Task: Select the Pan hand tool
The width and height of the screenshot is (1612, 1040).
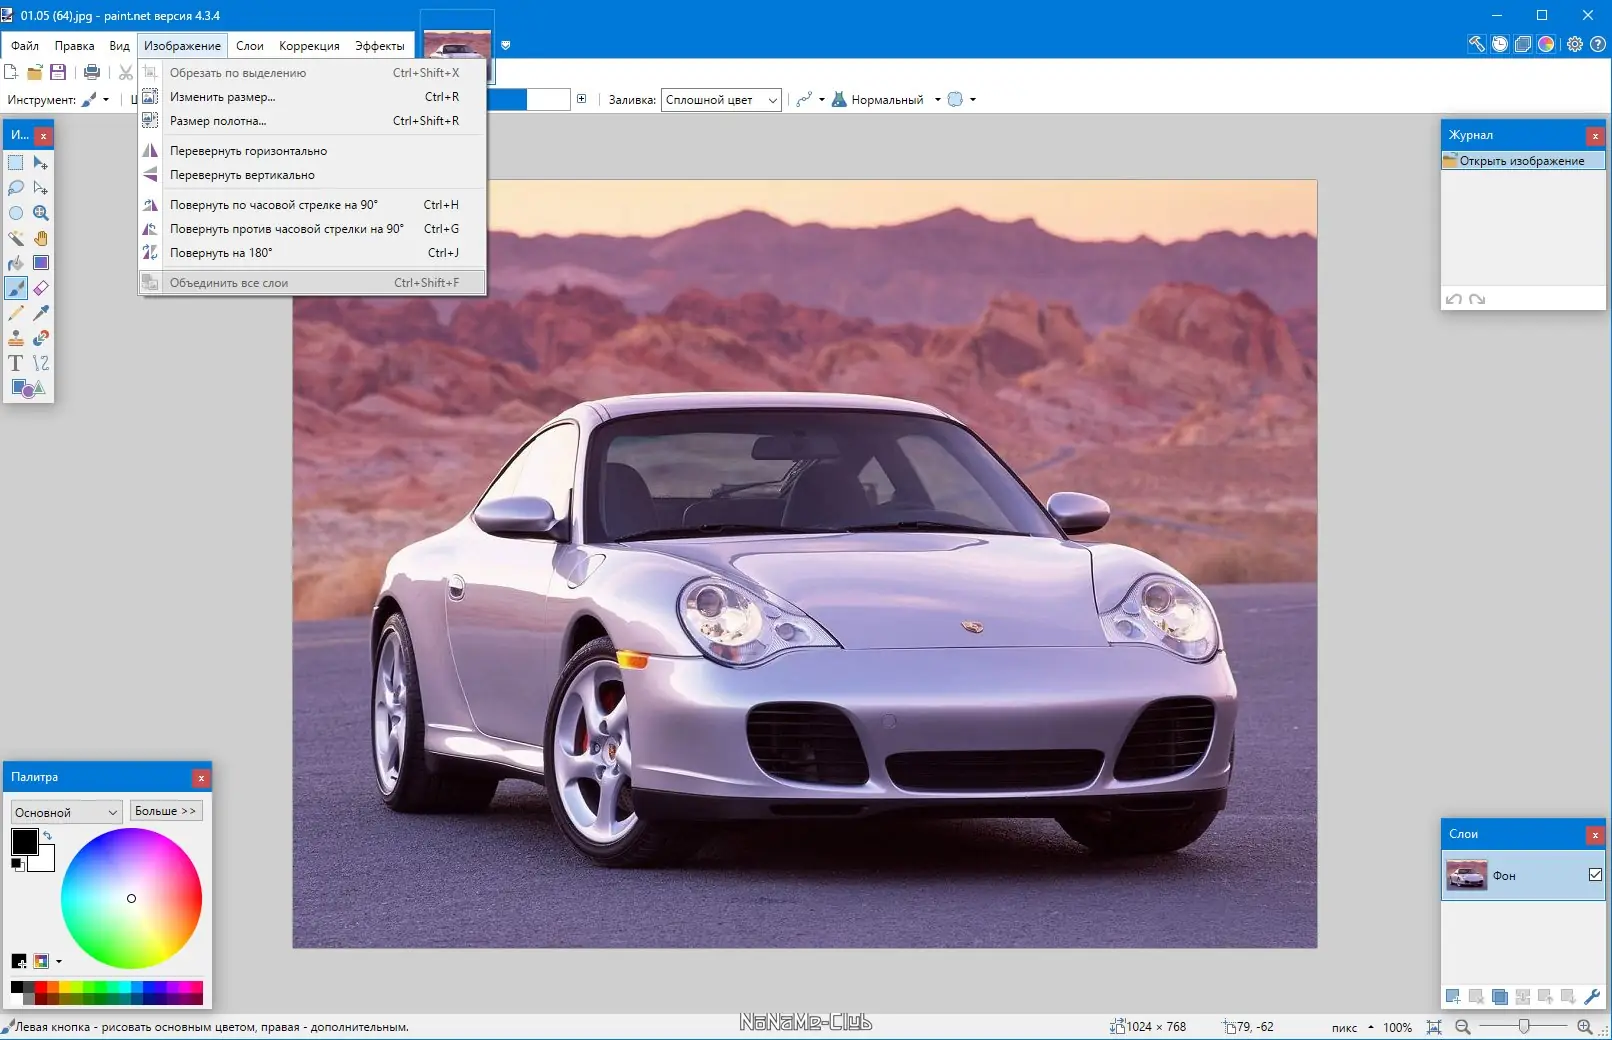Action: click(41, 238)
